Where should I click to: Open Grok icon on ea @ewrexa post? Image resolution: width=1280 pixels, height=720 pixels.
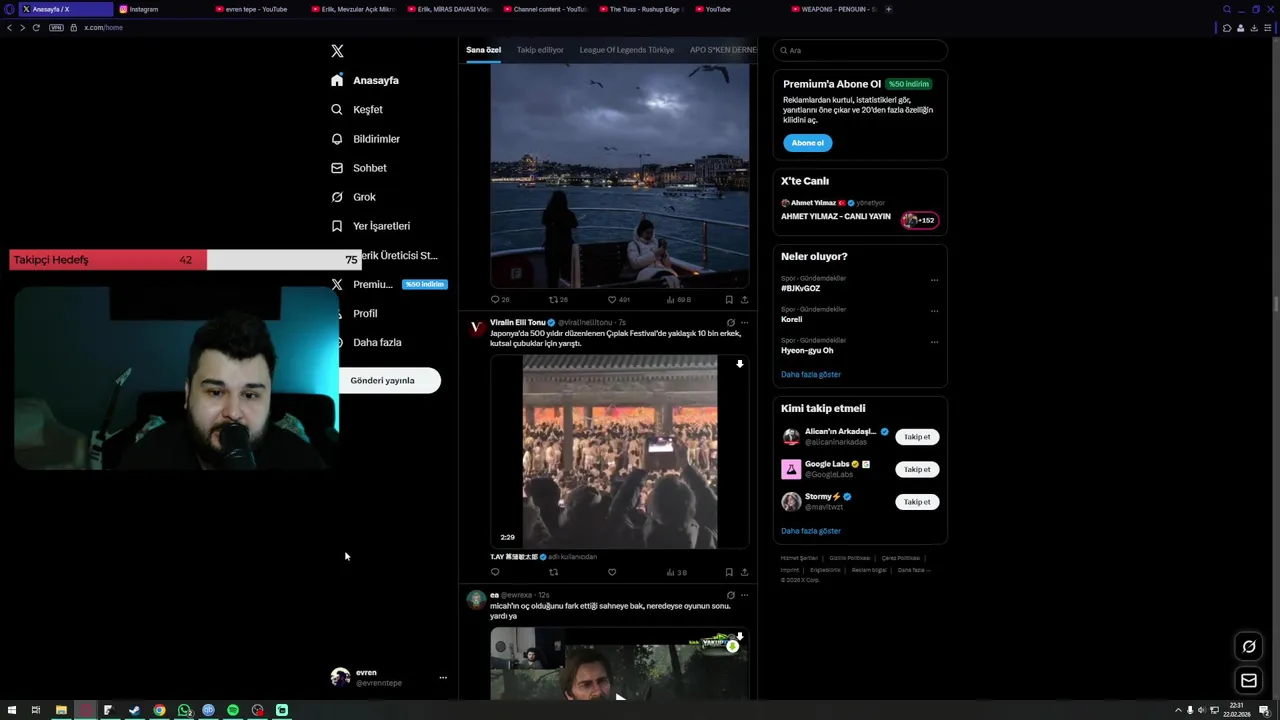(x=730, y=595)
